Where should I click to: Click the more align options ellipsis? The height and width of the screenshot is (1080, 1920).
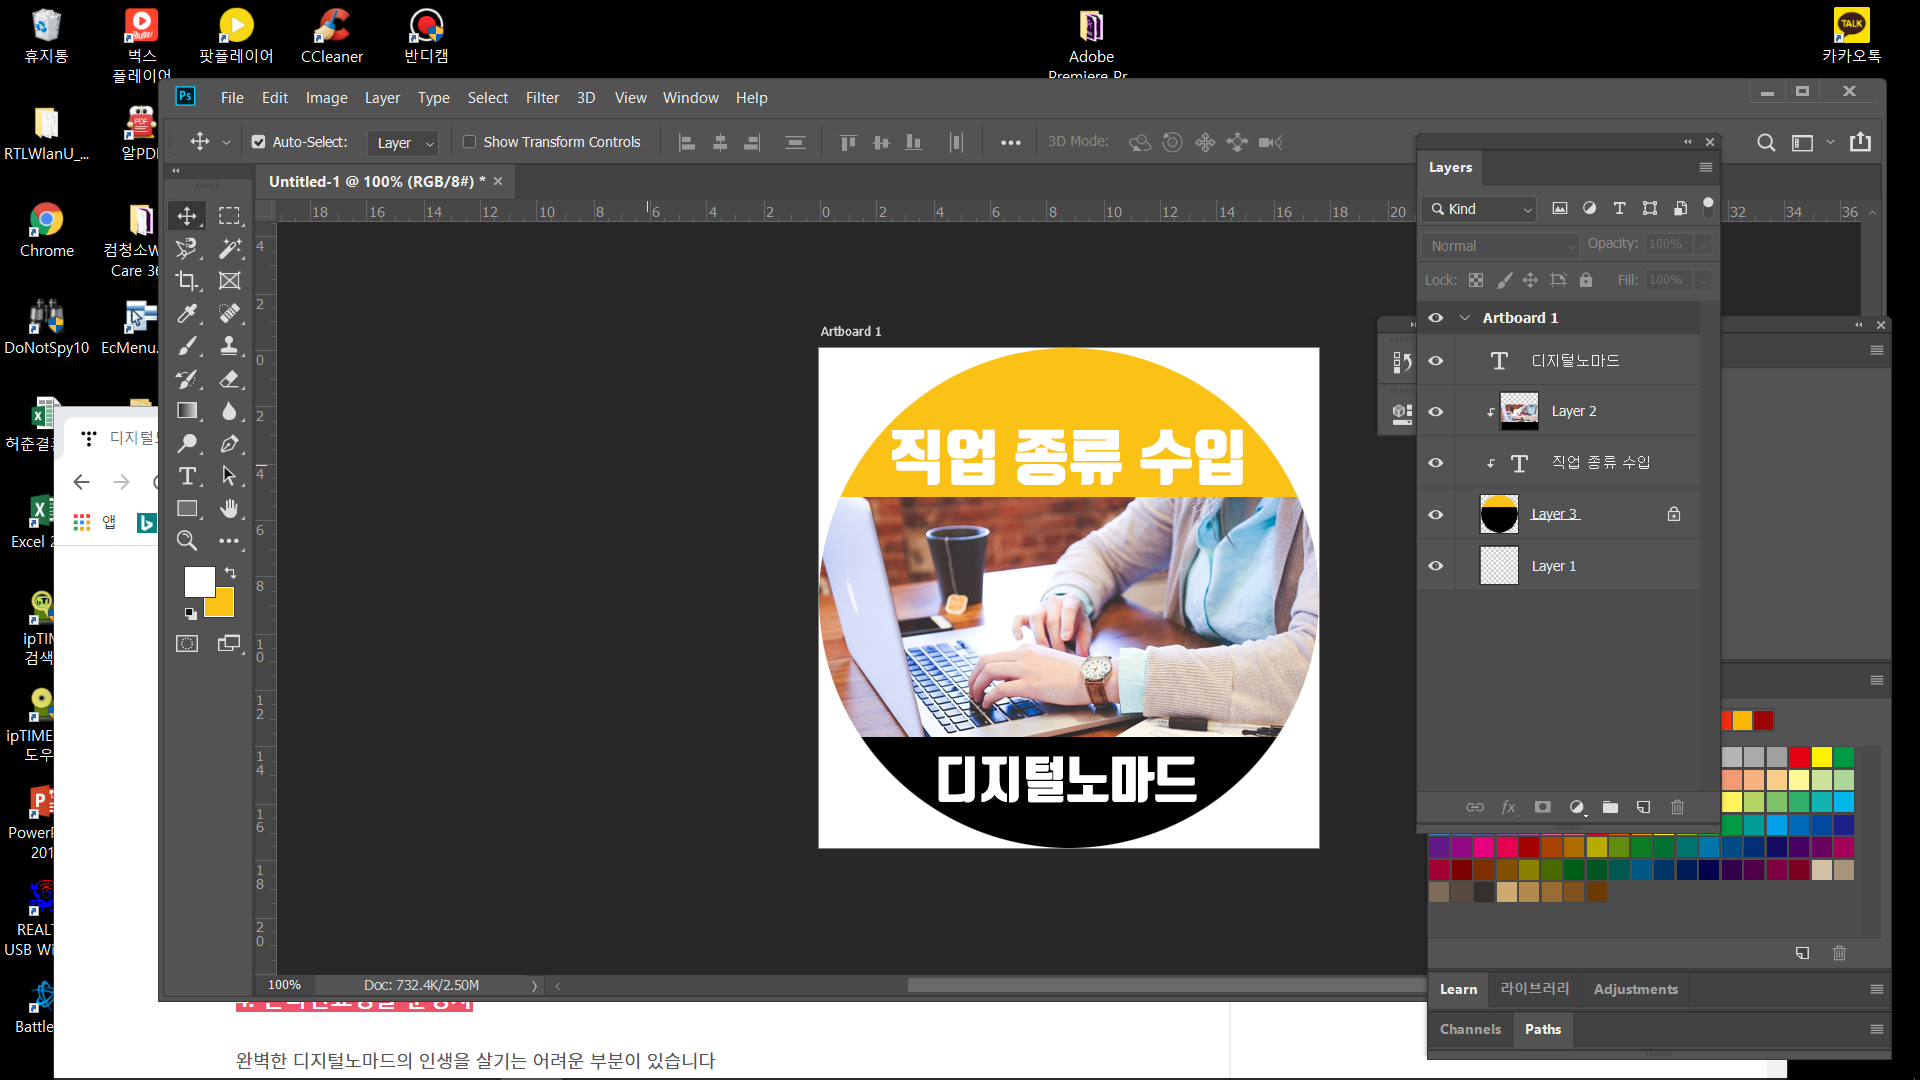tap(1011, 143)
